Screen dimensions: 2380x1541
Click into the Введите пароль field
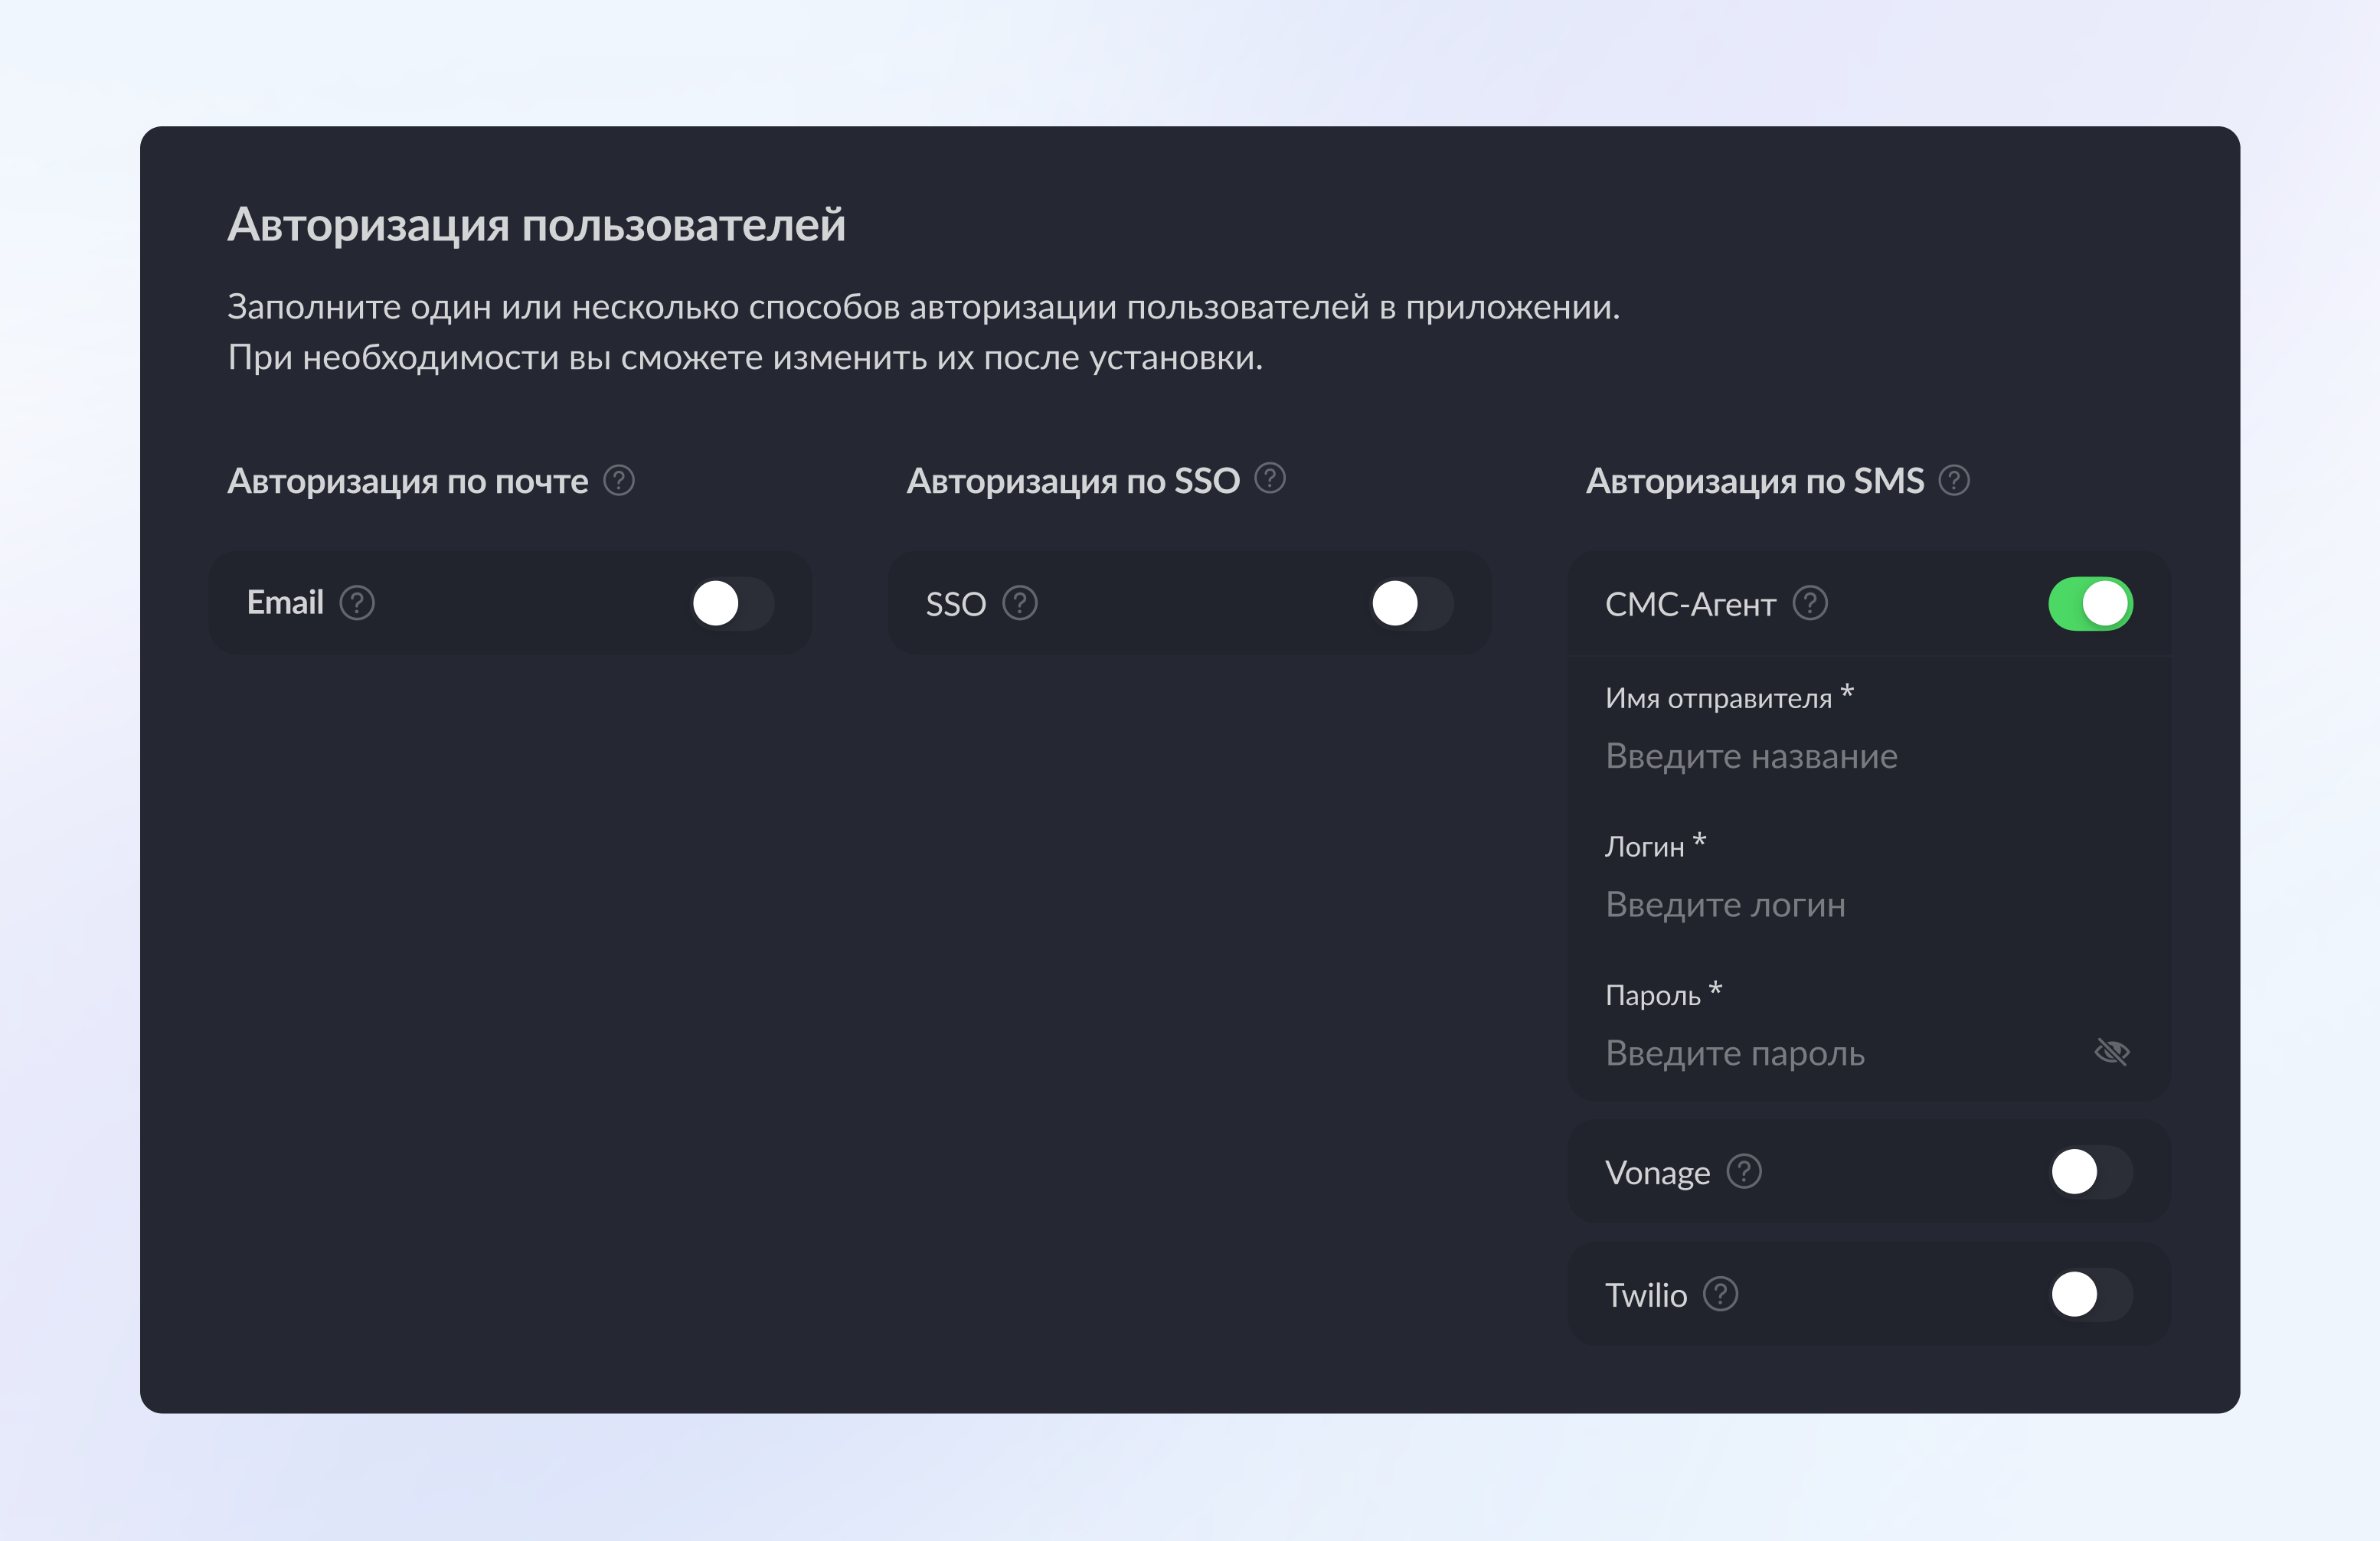[x=1820, y=1054]
